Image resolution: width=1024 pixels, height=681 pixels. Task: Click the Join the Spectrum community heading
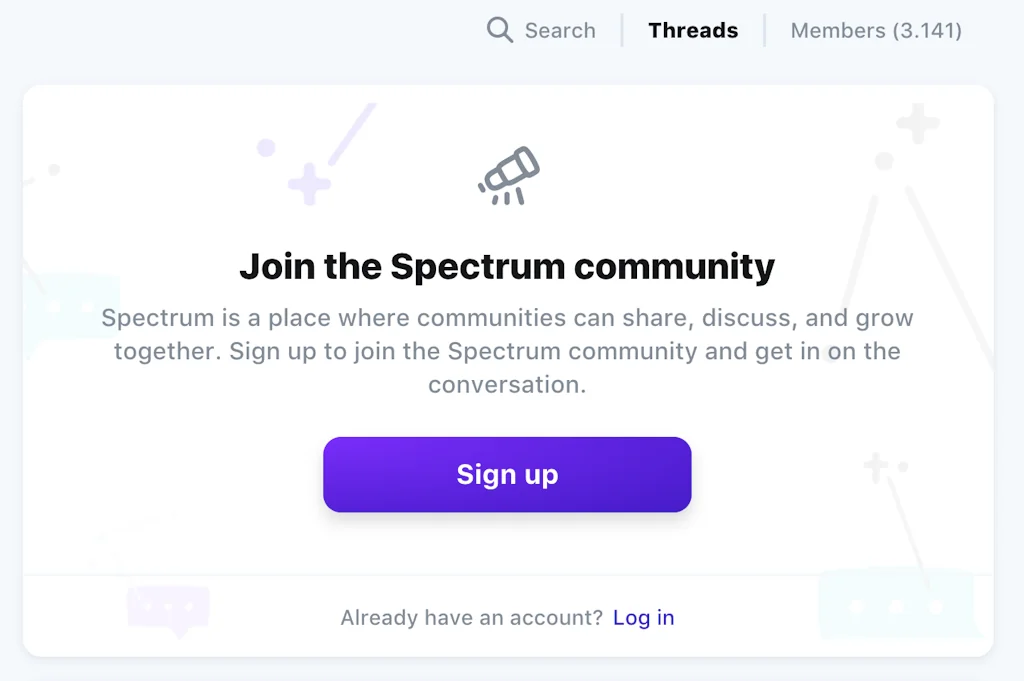click(x=507, y=266)
